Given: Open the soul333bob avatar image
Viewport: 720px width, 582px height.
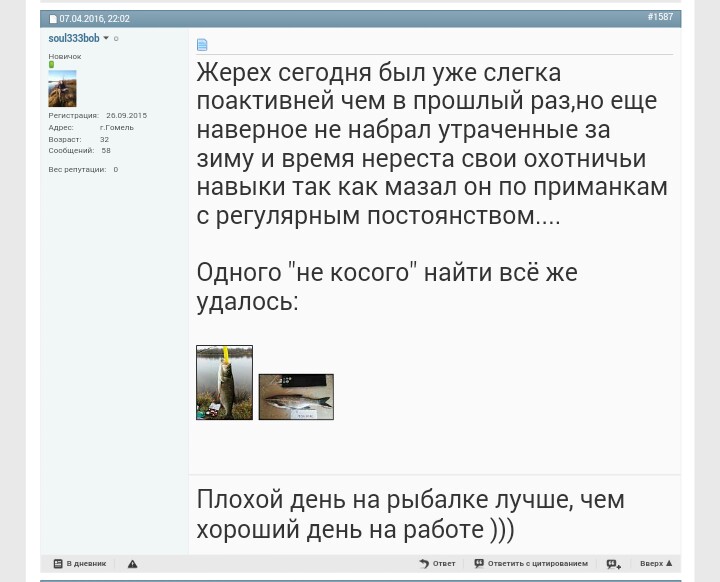Looking at the screenshot, I should point(62,89).
